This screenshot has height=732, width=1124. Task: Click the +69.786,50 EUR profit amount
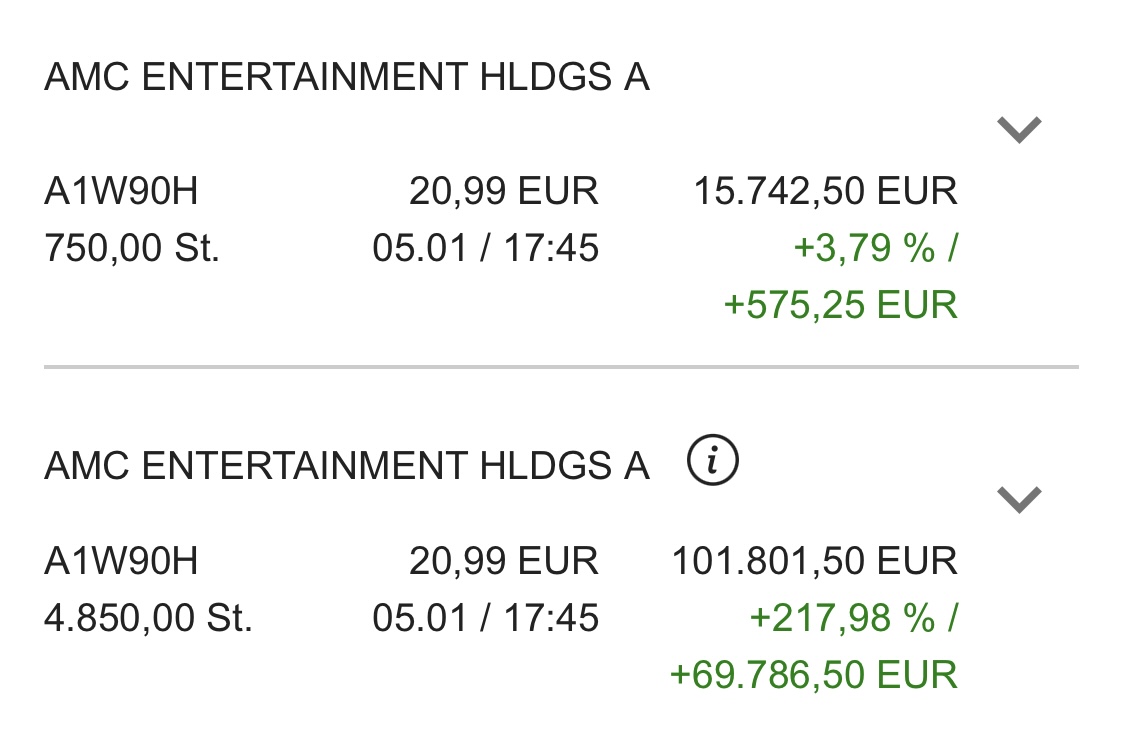(815, 673)
